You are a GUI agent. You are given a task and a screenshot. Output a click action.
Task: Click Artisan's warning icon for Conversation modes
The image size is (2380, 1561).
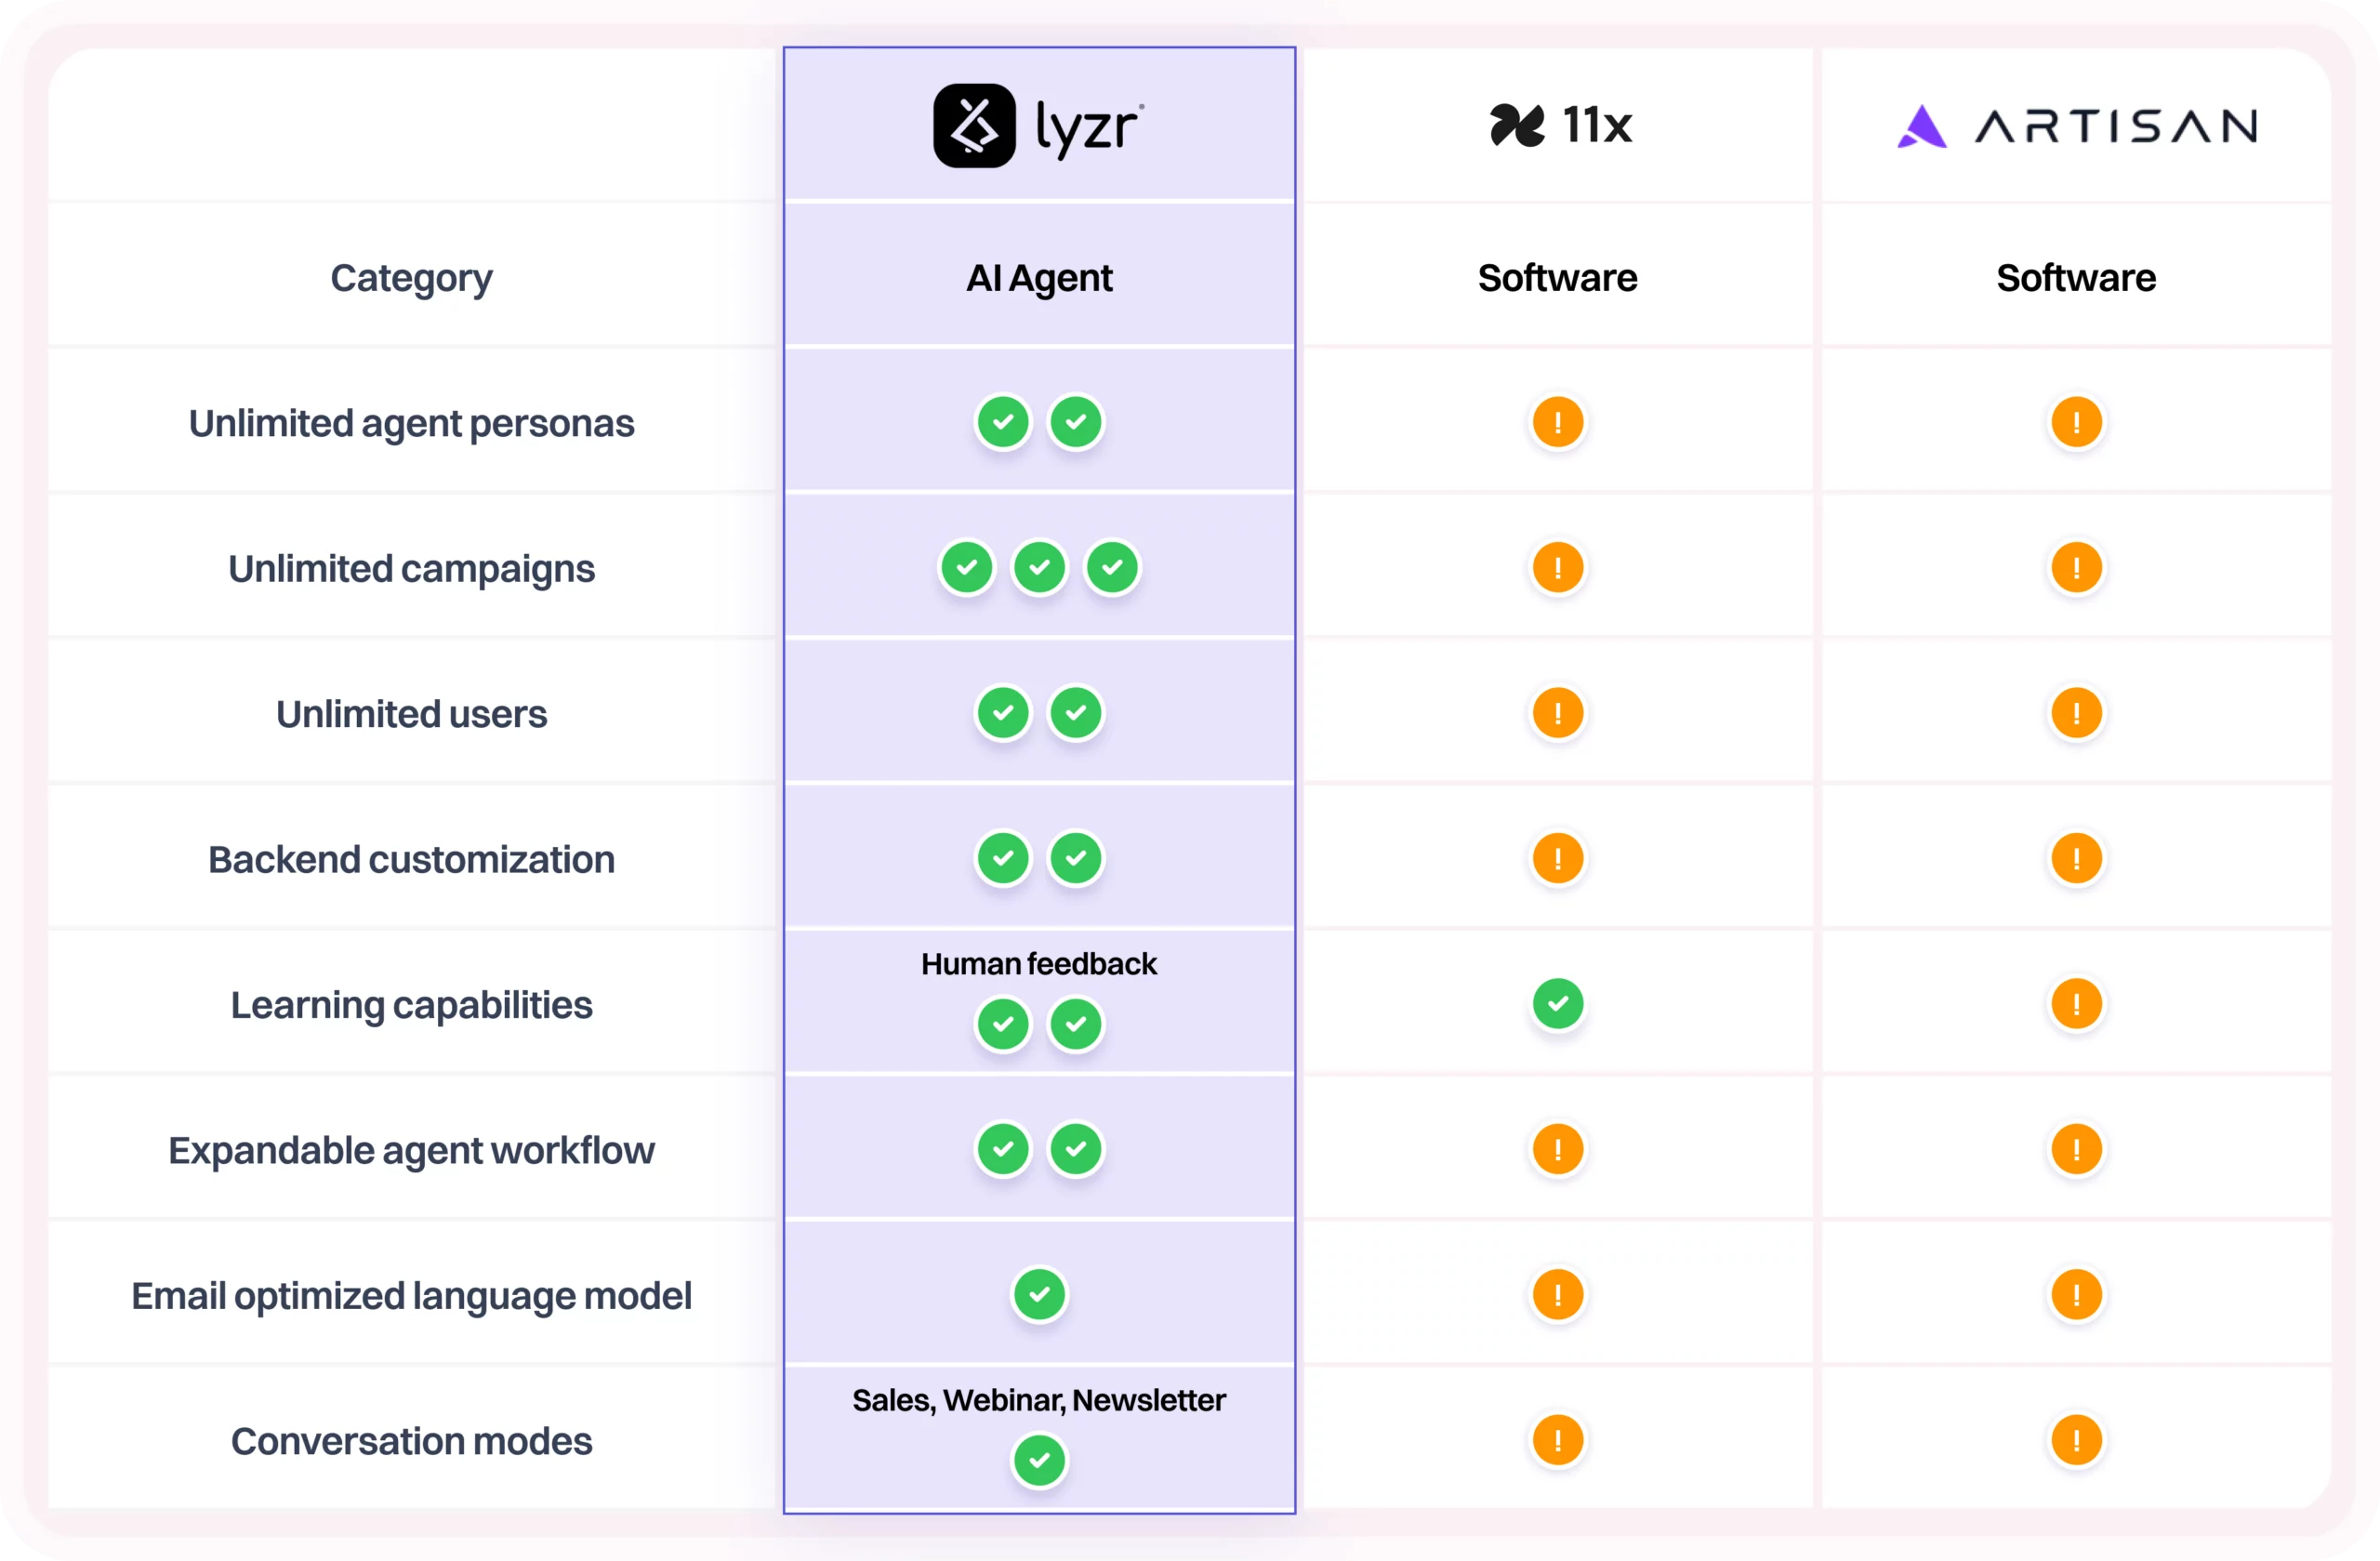(2076, 1440)
